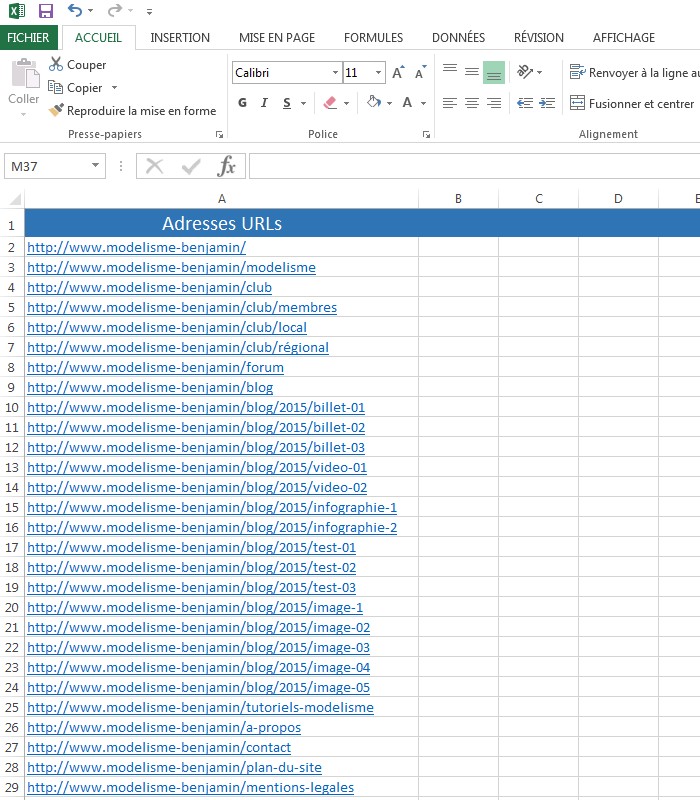The image size is (700, 800).
Task: Toggle italic (I) formatting
Action: tap(264, 103)
